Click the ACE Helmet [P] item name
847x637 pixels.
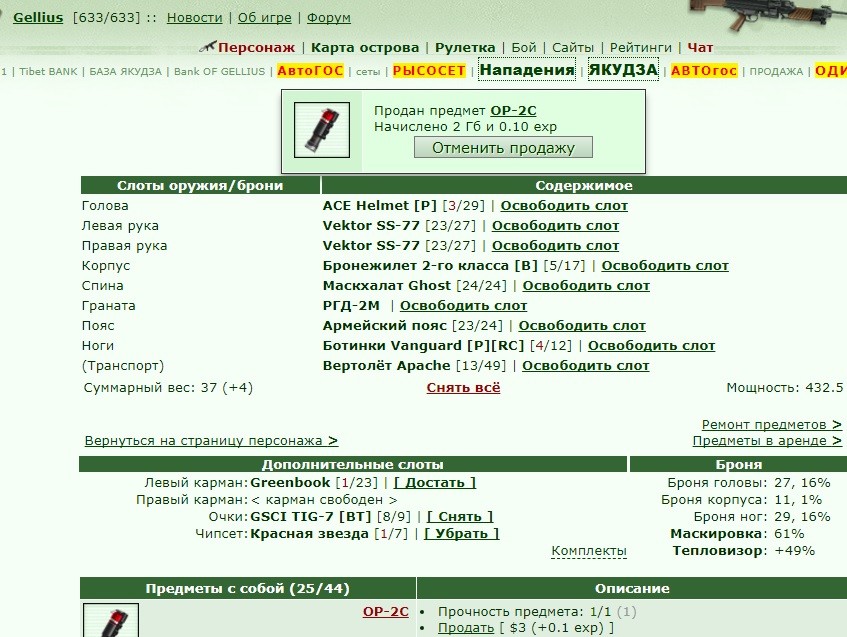[379, 206]
